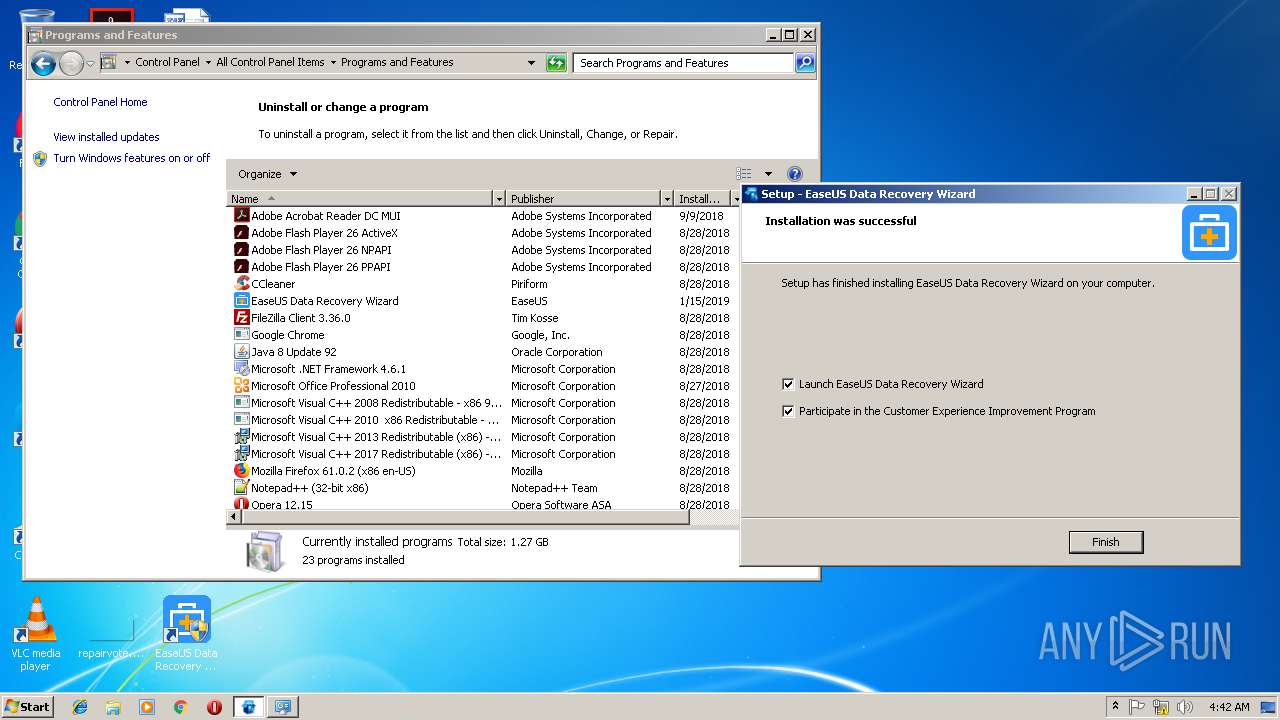This screenshot has height=720, width=1280.
Task: Click the volume speaker tray icon
Action: (x=1184, y=706)
